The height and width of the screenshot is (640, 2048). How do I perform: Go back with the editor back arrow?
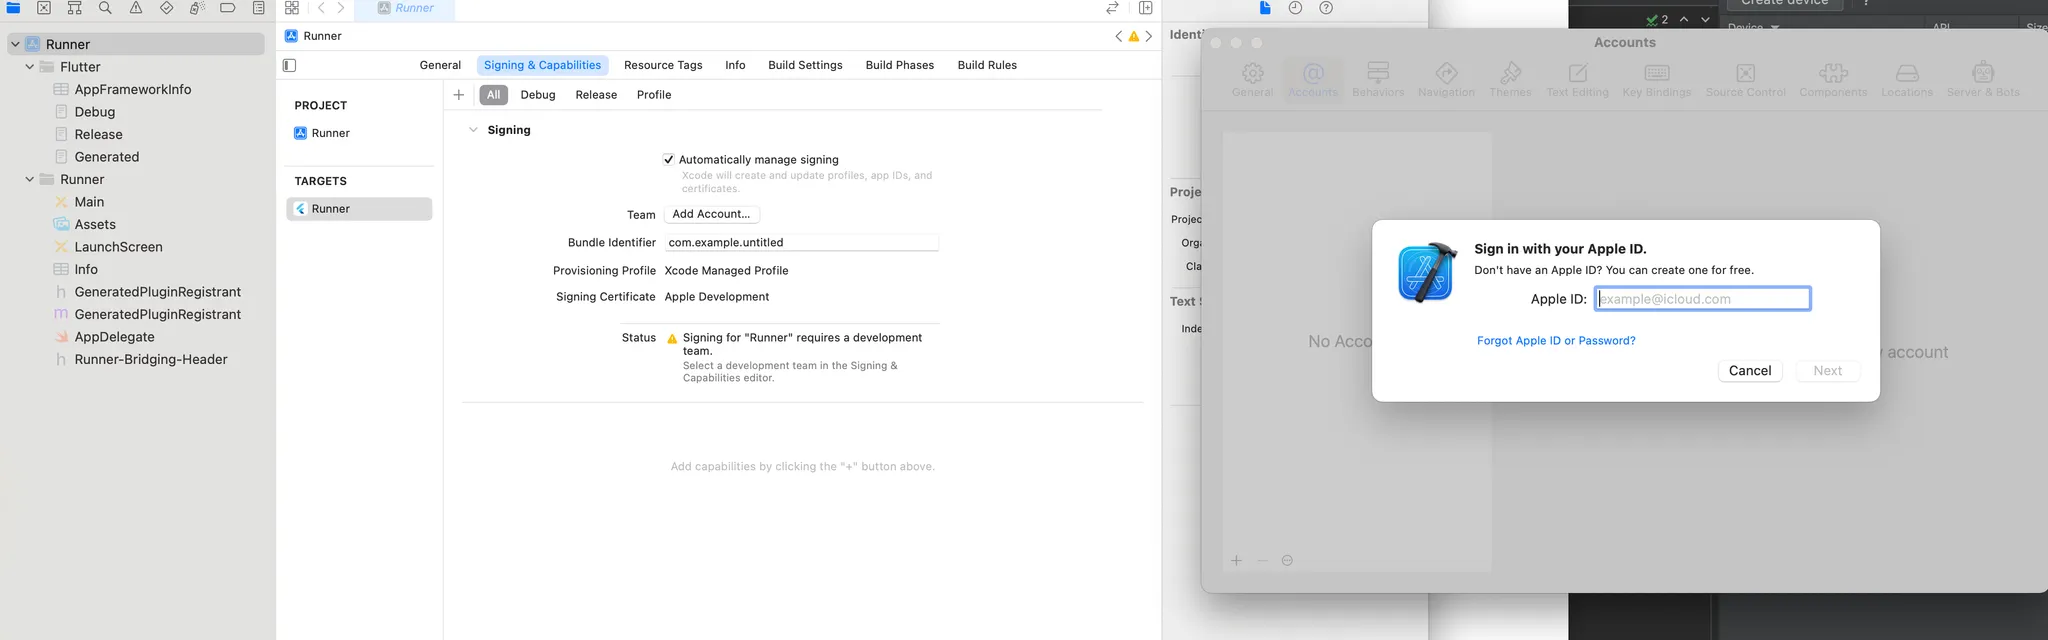coord(321,8)
